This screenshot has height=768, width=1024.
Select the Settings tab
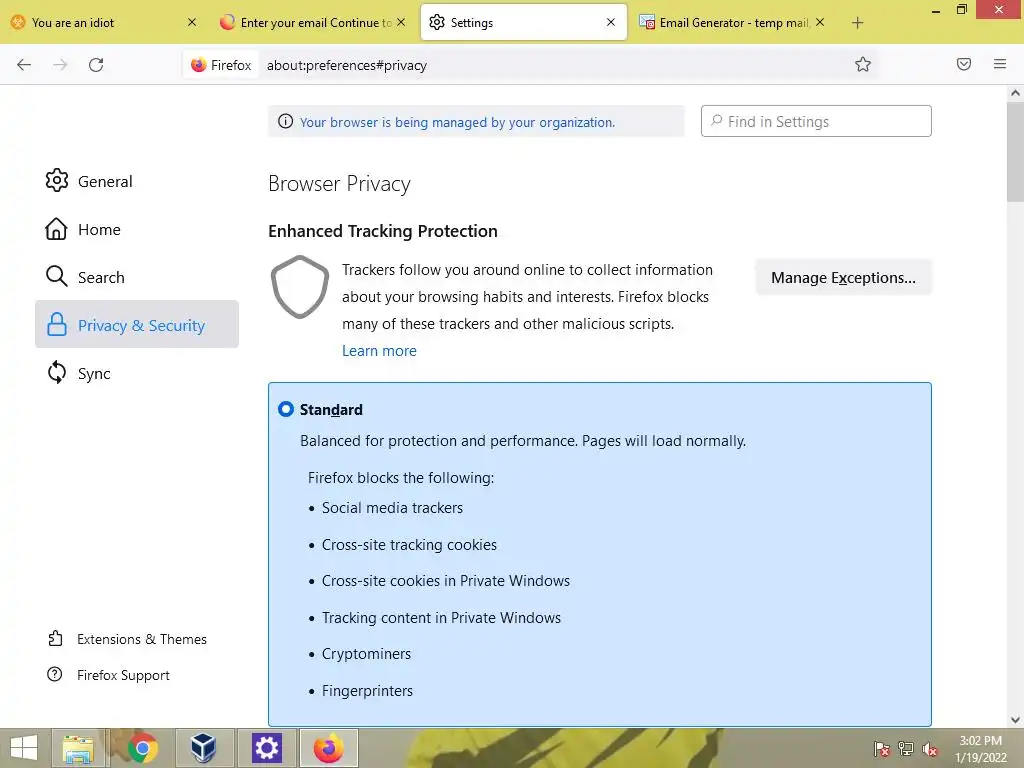(x=524, y=22)
